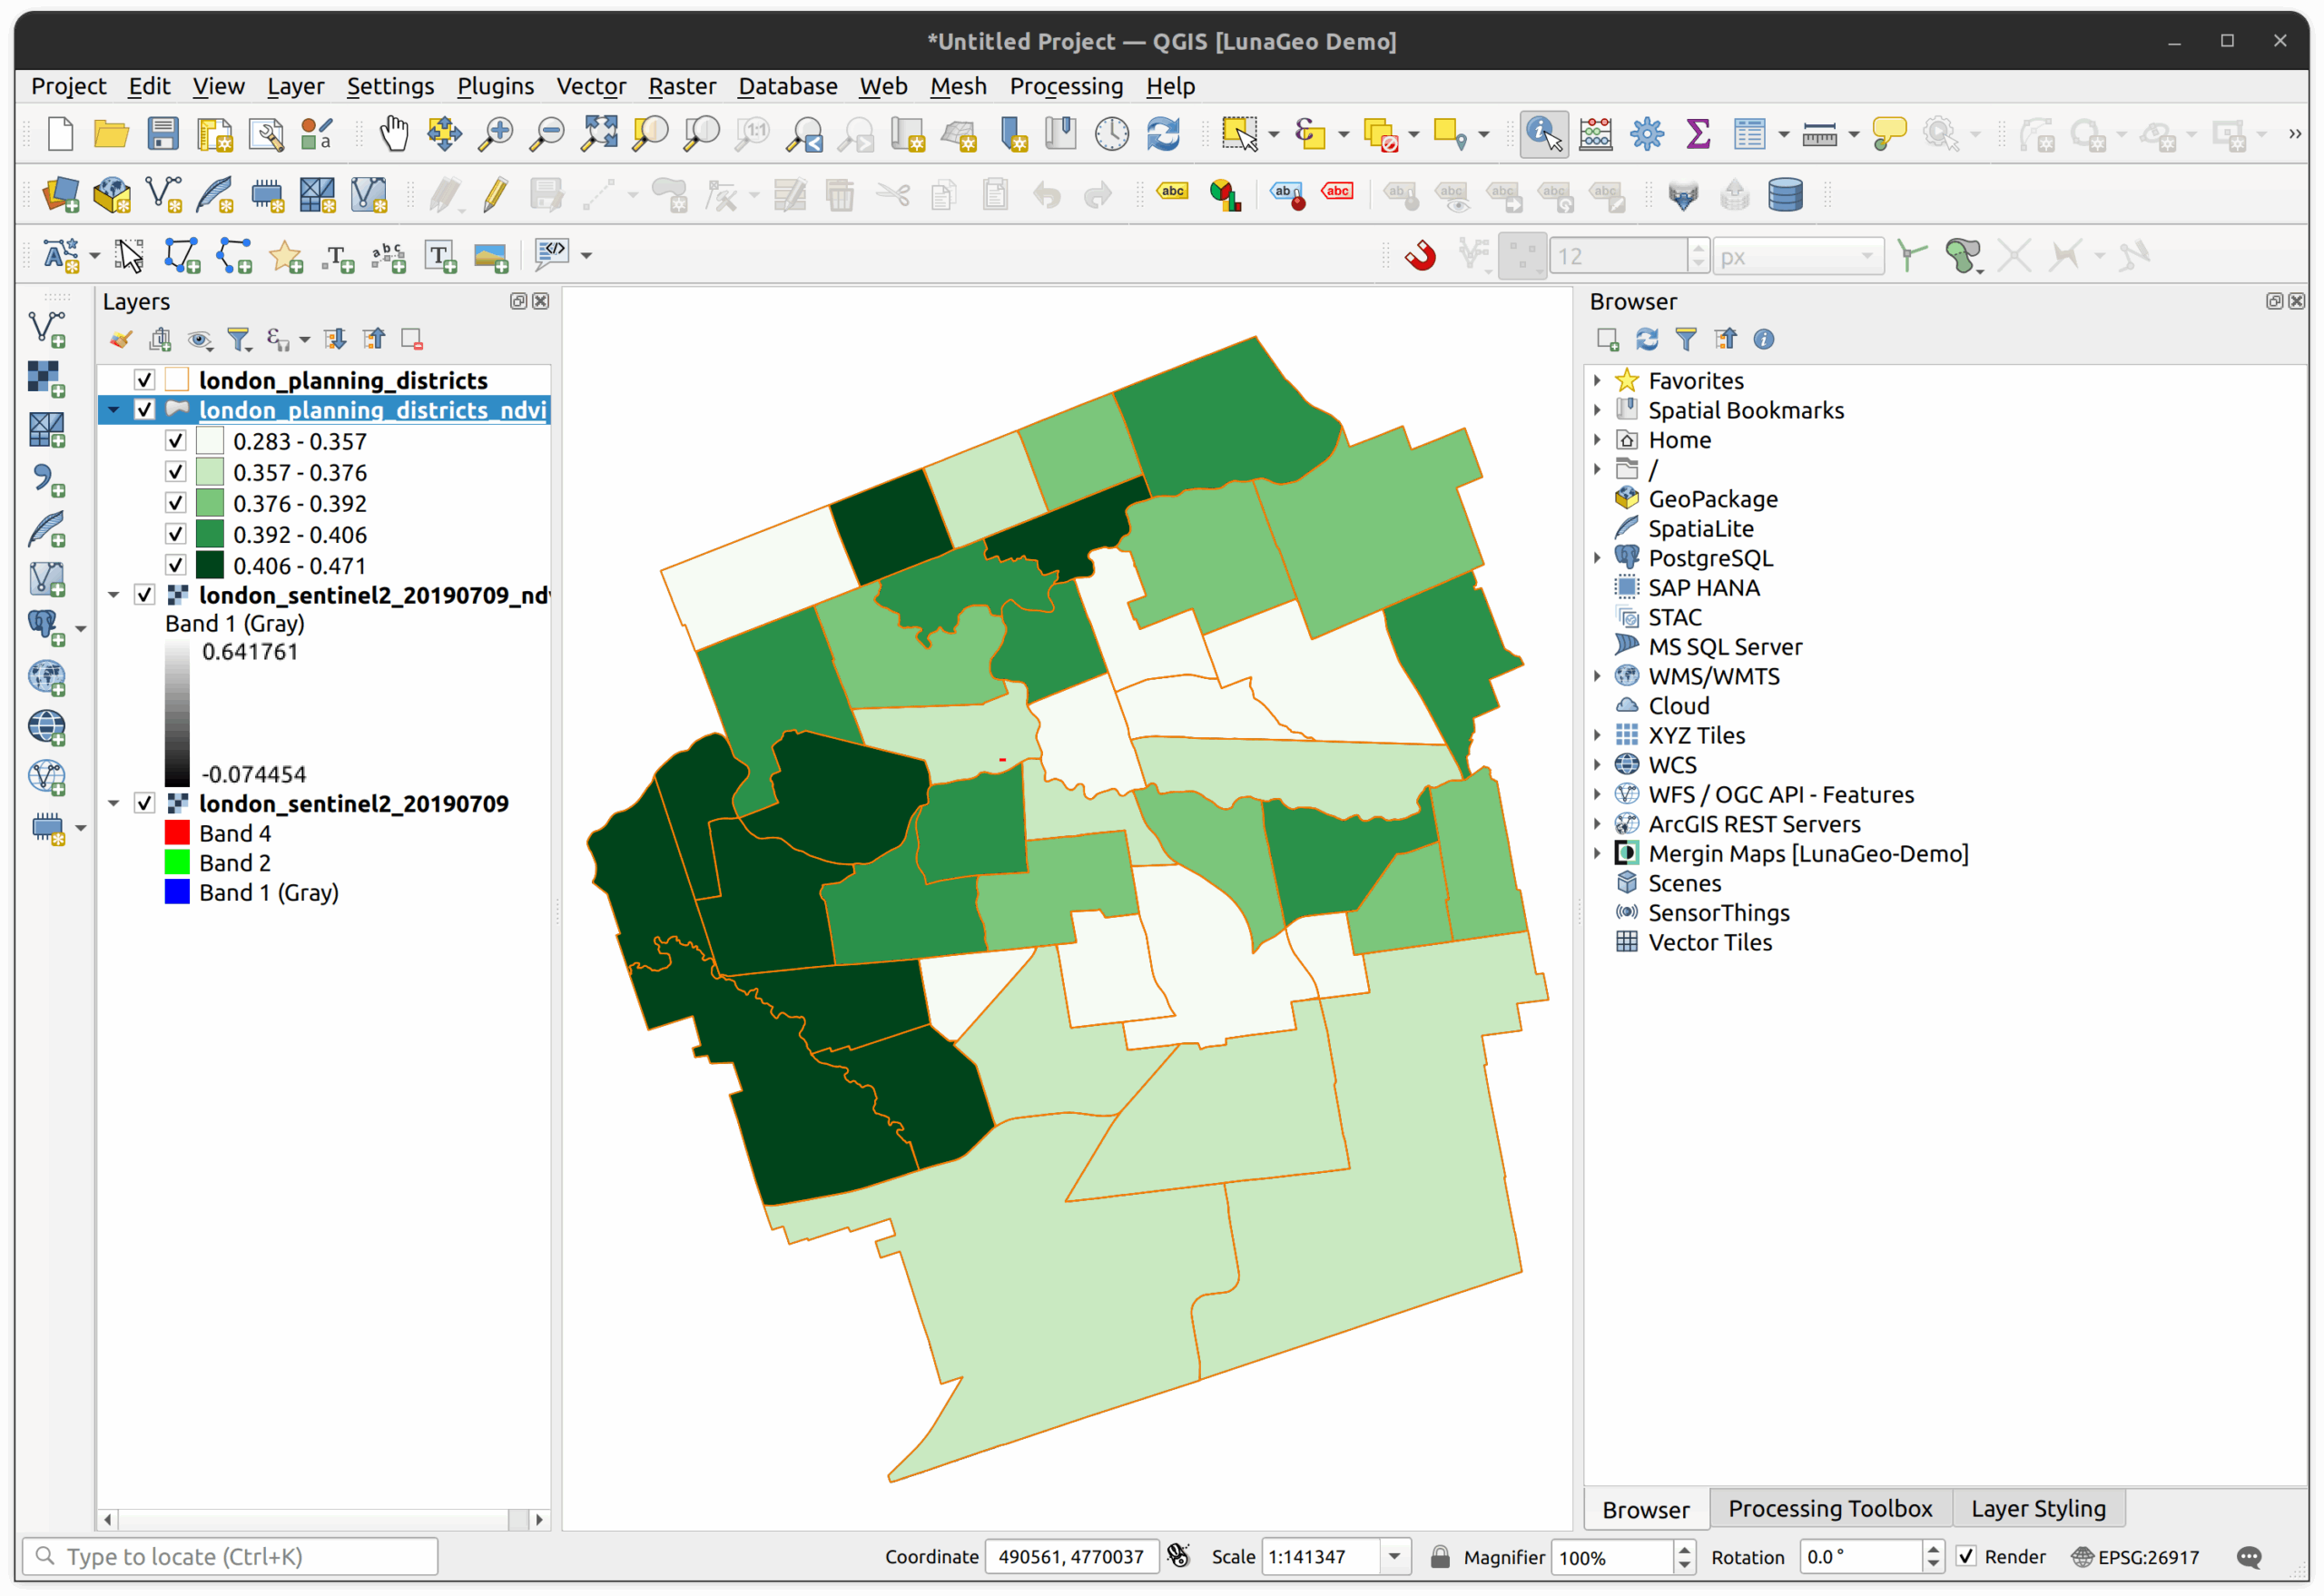Disable the Render checkbox in status bar
This screenshot has height=1596, width=2324.
click(x=1966, y=1556)
